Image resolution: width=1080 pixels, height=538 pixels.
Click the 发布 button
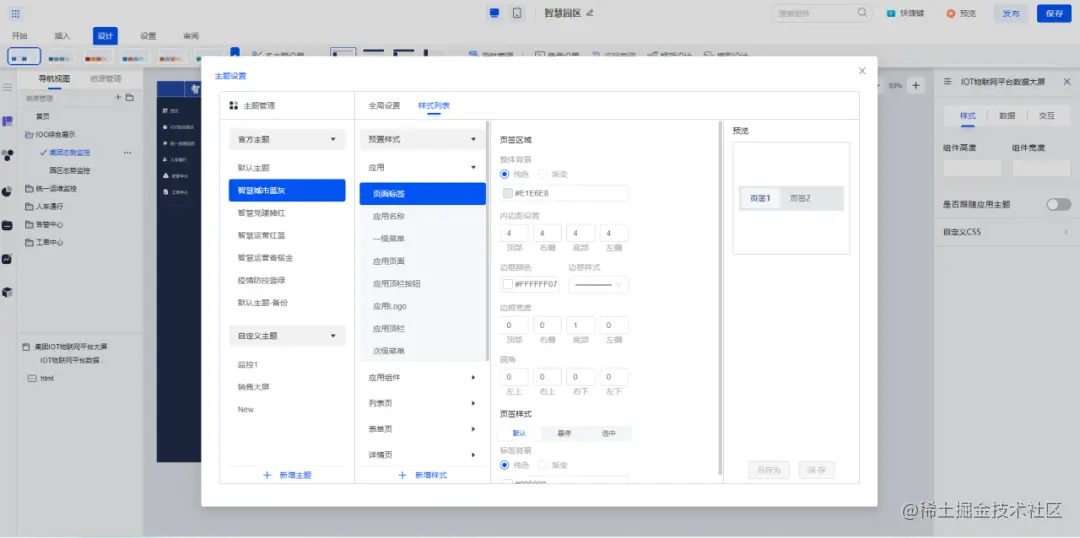[x=1010, y=13]
